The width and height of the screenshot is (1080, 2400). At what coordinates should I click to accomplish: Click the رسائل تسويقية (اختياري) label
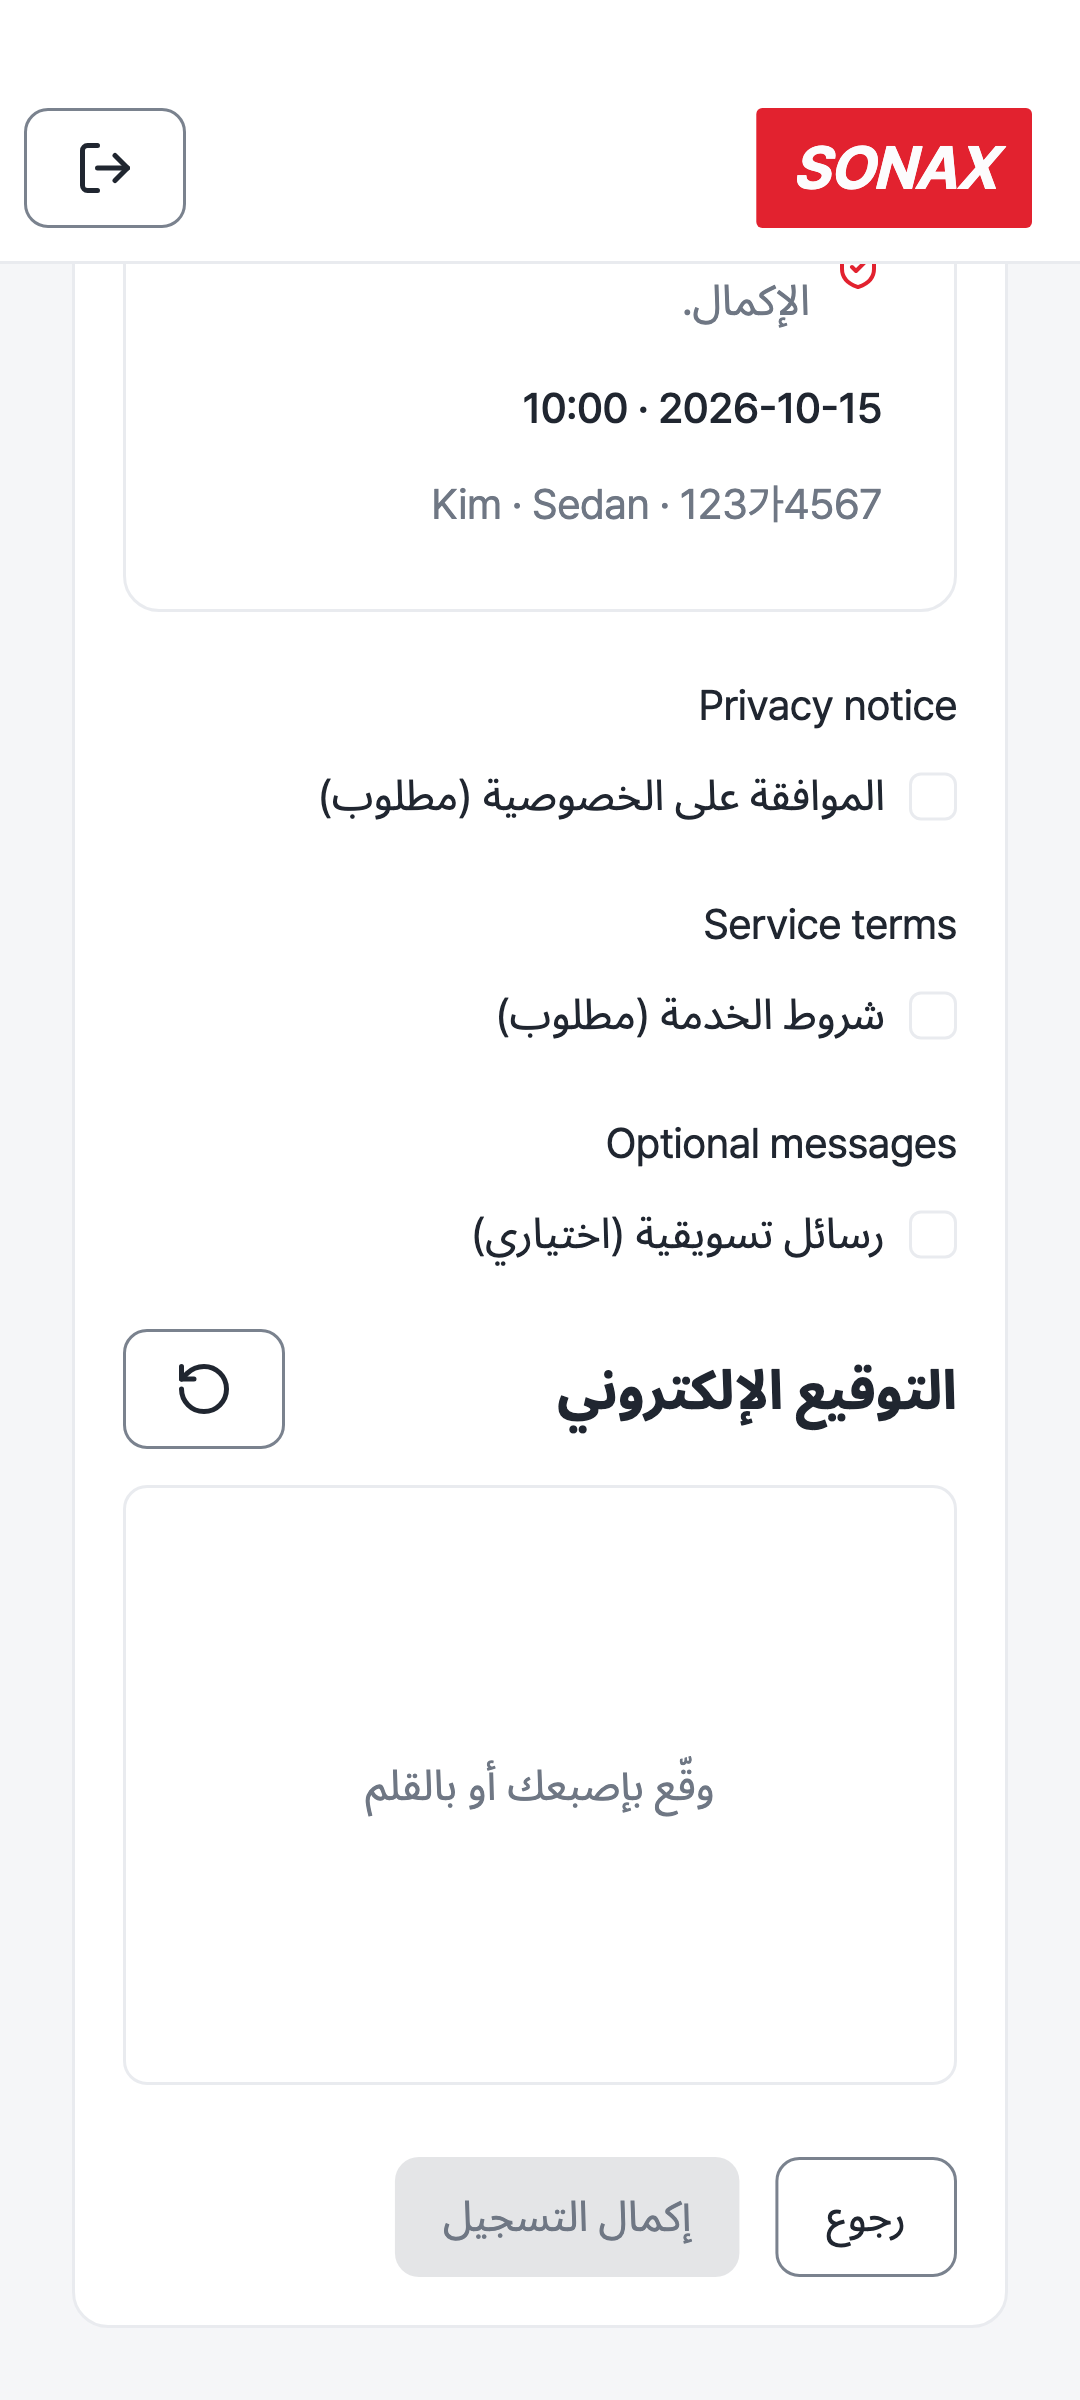[678, 1235]
